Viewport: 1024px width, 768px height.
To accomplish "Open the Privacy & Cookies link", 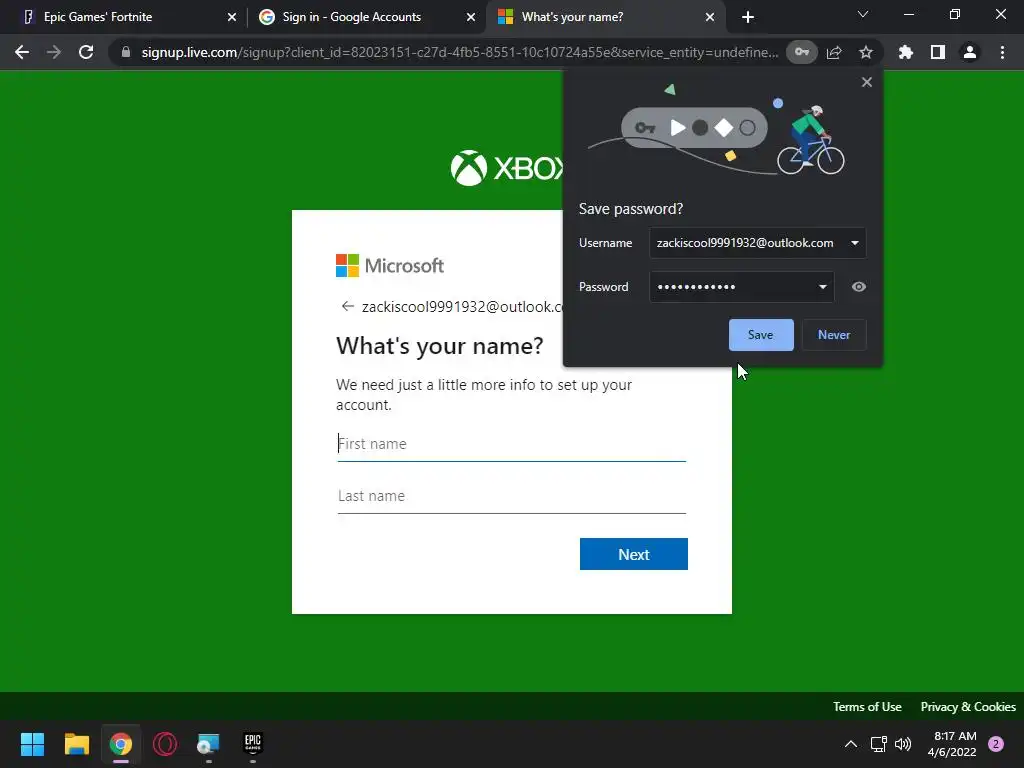I will (x=968, y=707).
